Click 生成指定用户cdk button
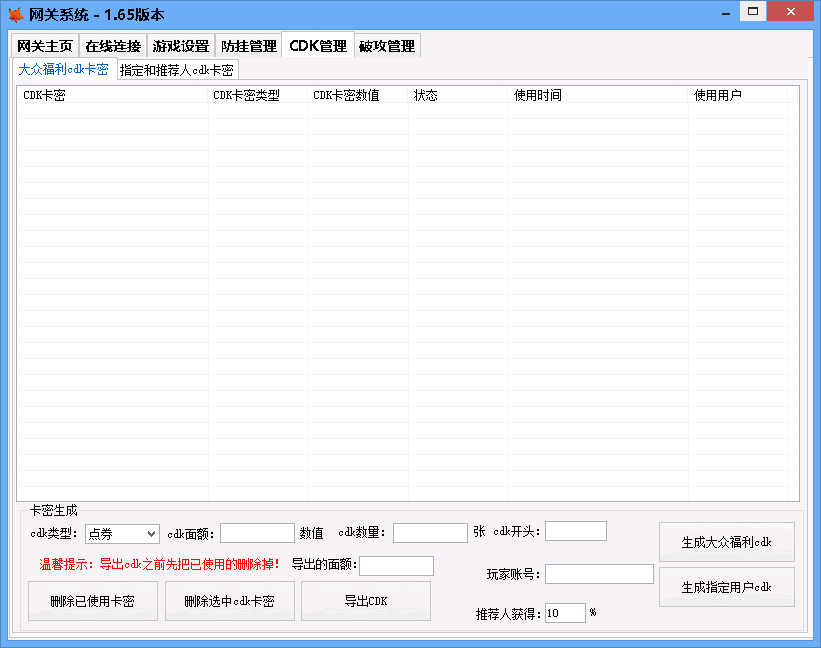 tap(727, 587)
